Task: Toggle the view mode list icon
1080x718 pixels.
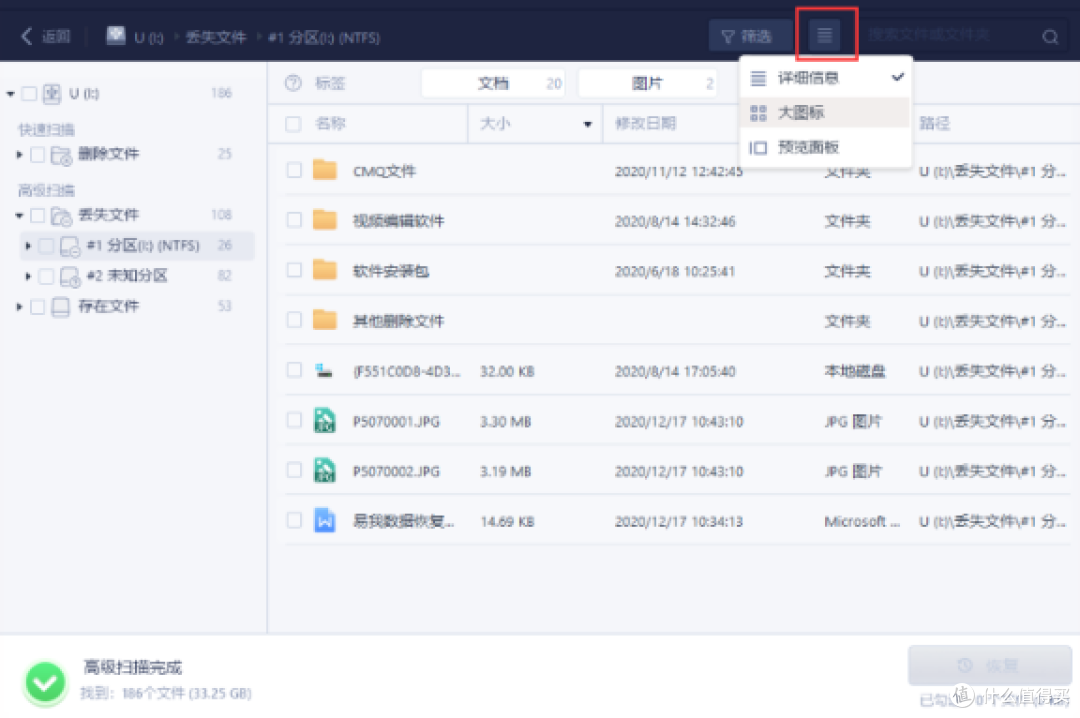Action: point(824,35)
